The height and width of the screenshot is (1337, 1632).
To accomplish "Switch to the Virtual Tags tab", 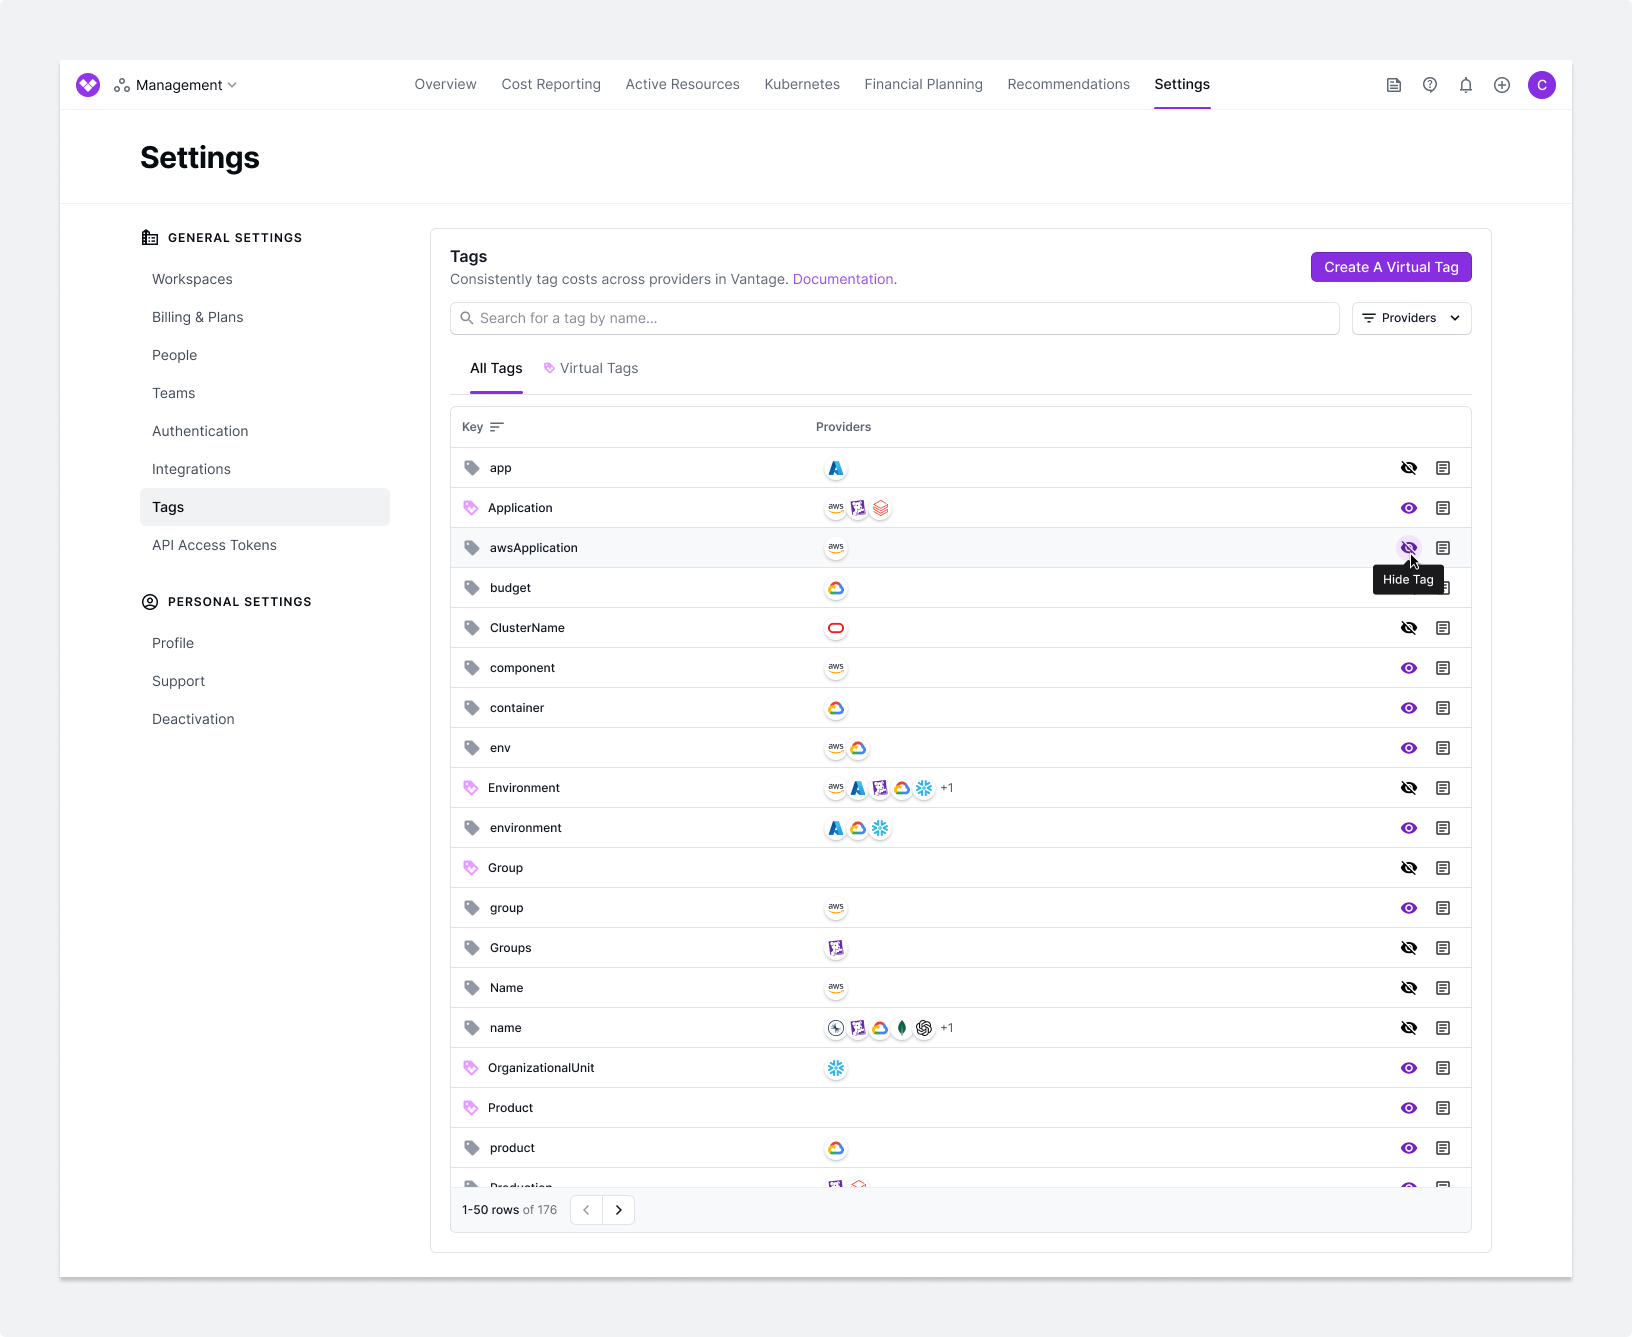I will click(591, 368).
